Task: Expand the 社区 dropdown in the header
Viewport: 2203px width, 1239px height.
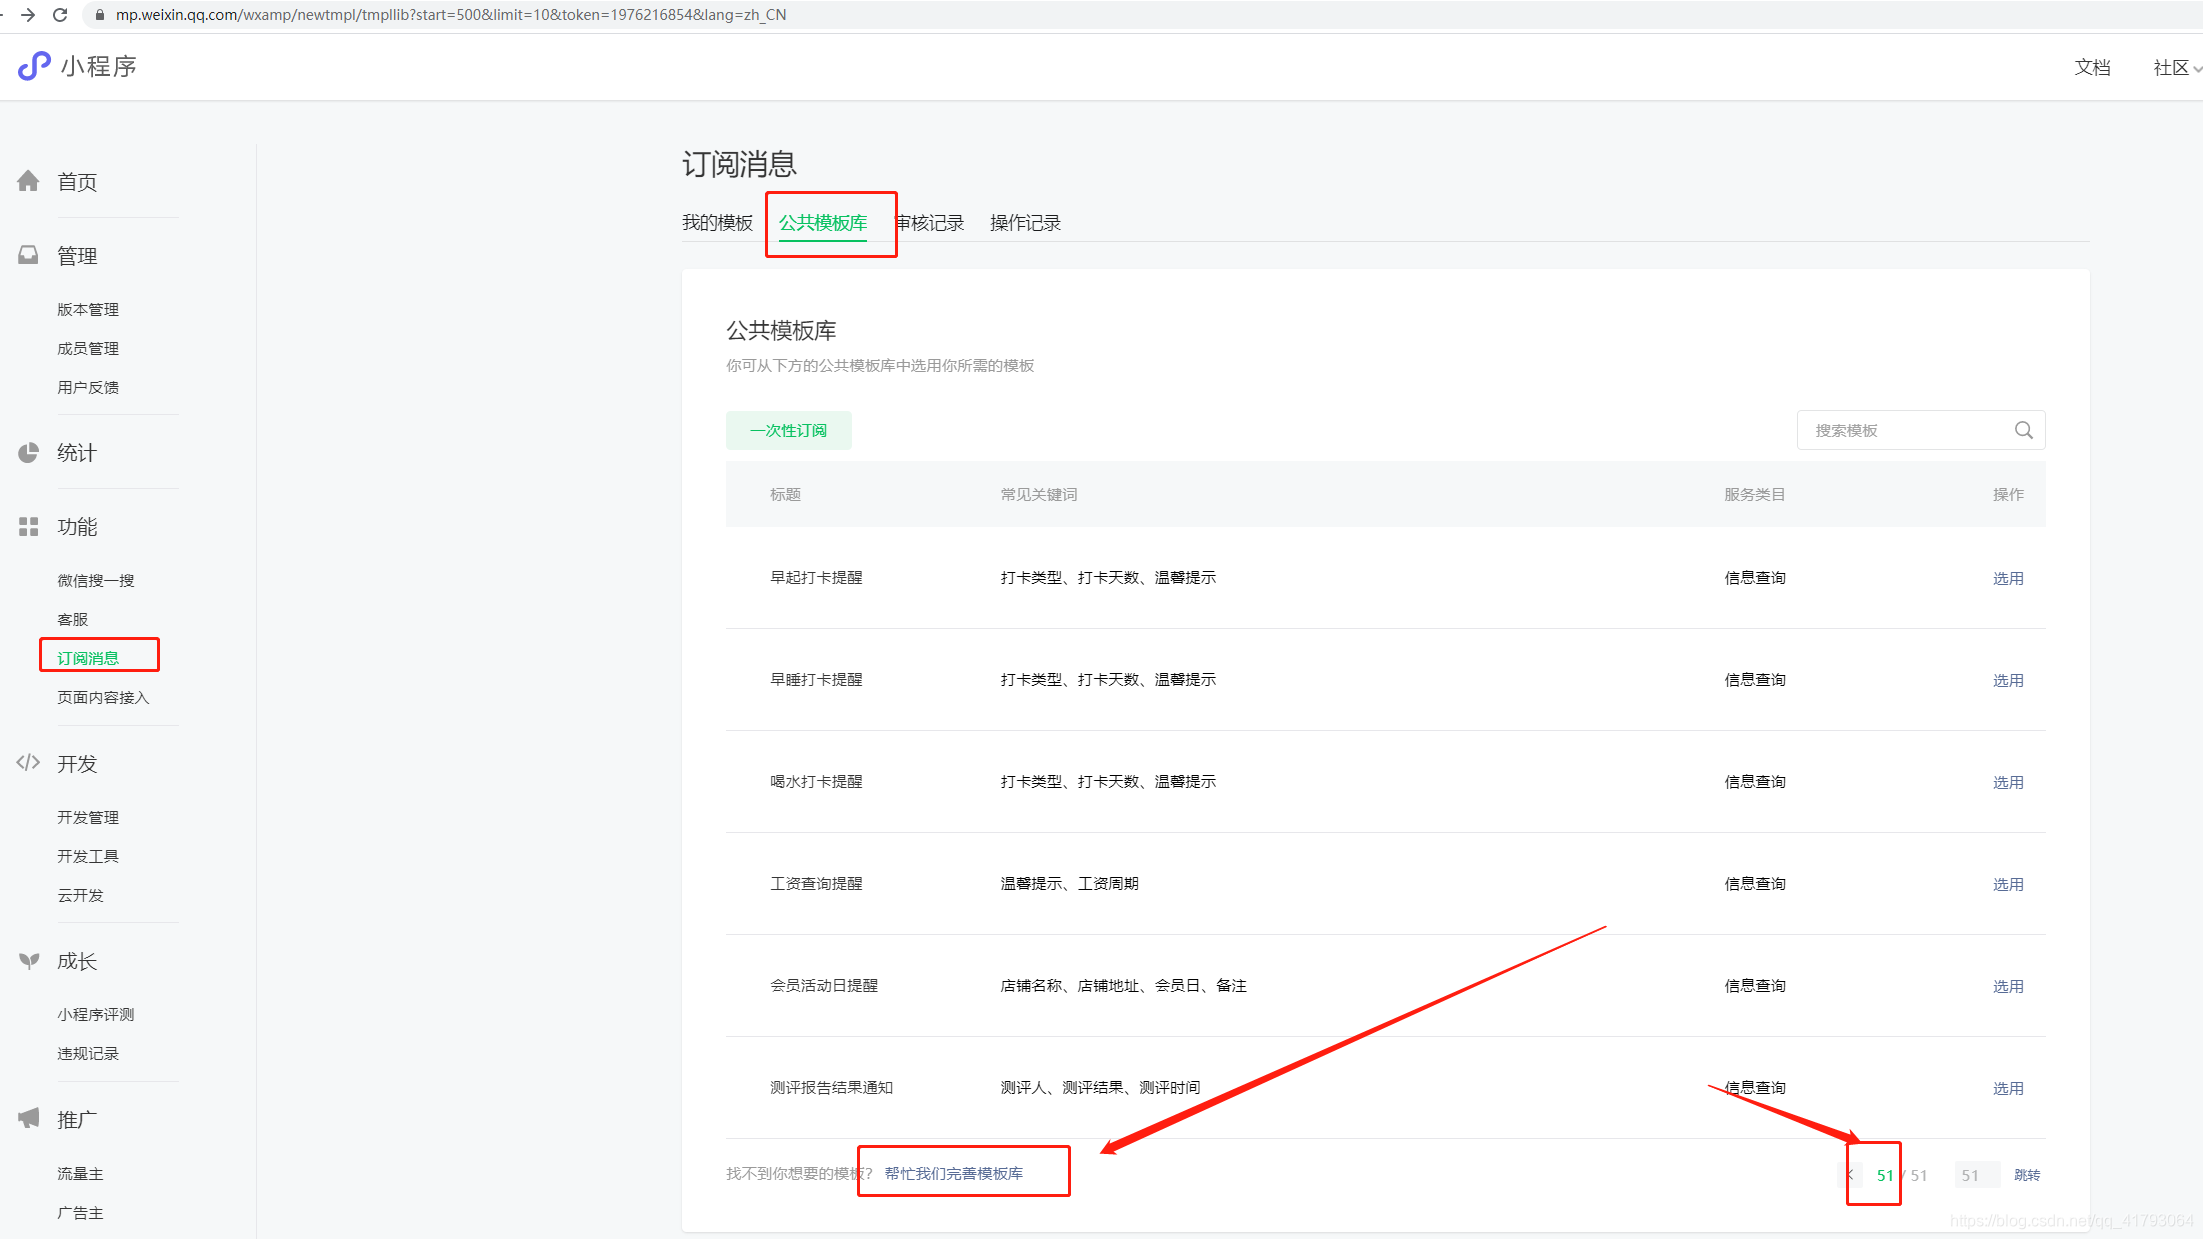Action: point(2177,67)
